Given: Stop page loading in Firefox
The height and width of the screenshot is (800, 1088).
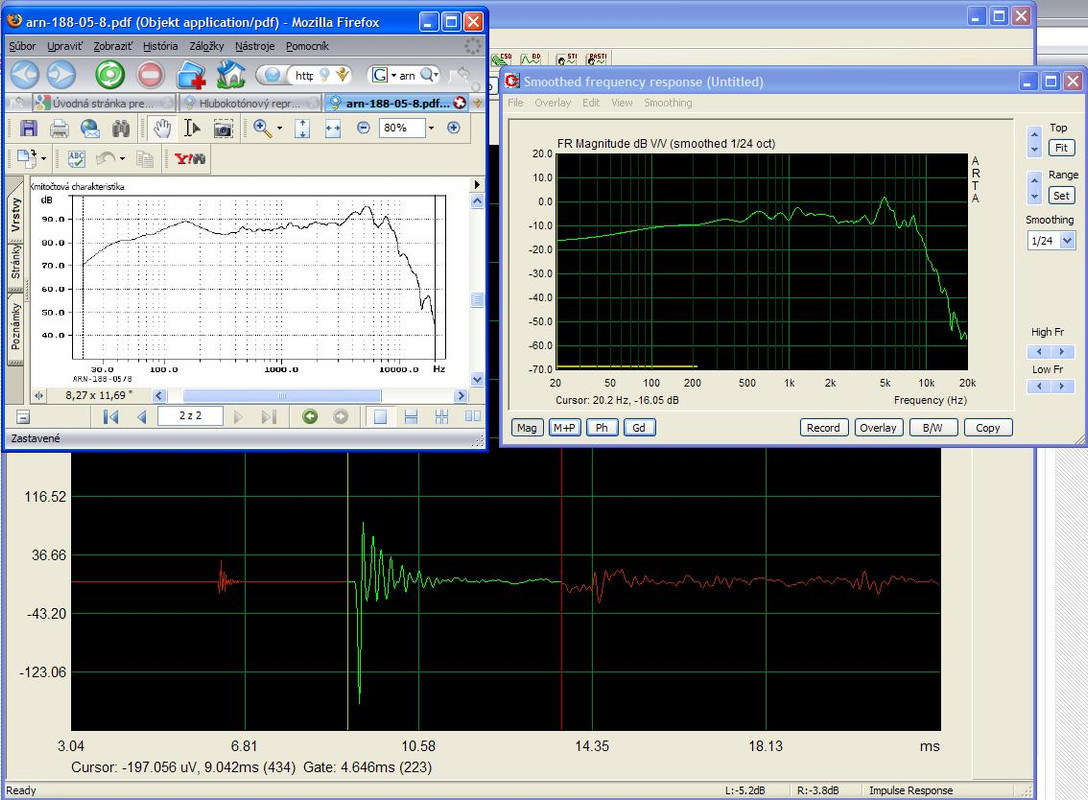Looking at the screenshot, I should coord(150,74).
